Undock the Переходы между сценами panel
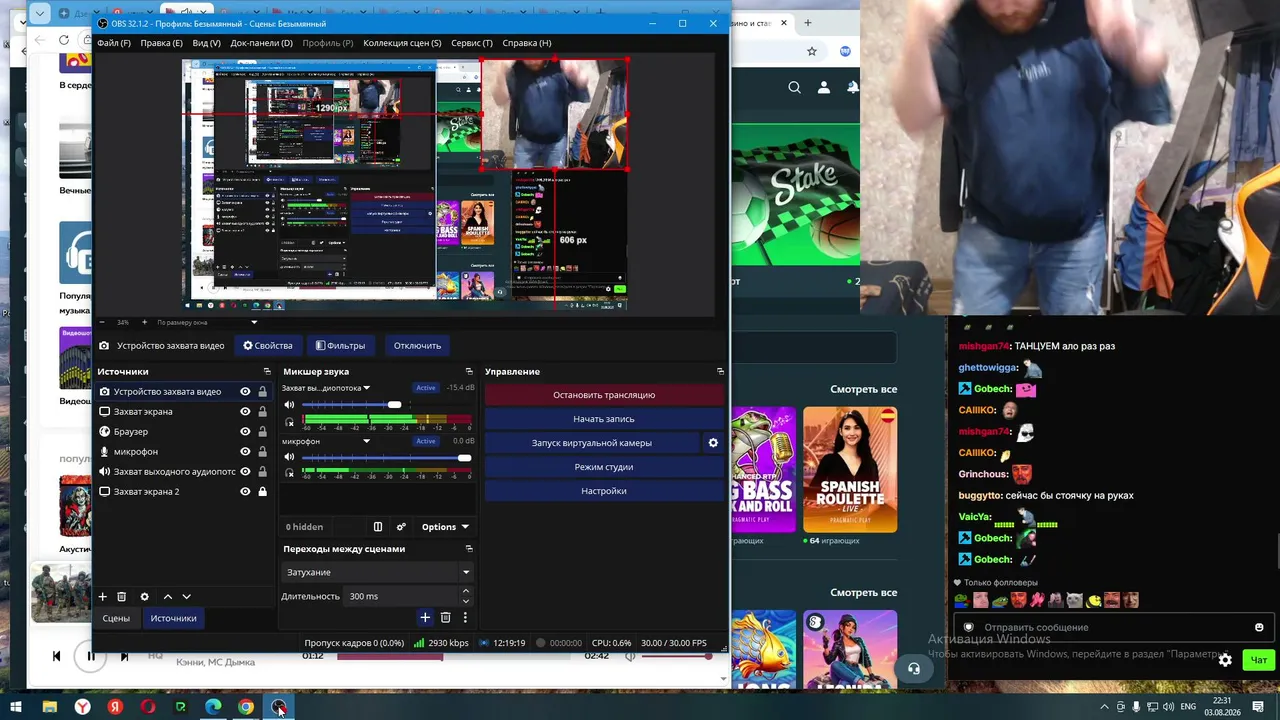 click(469, 549)
